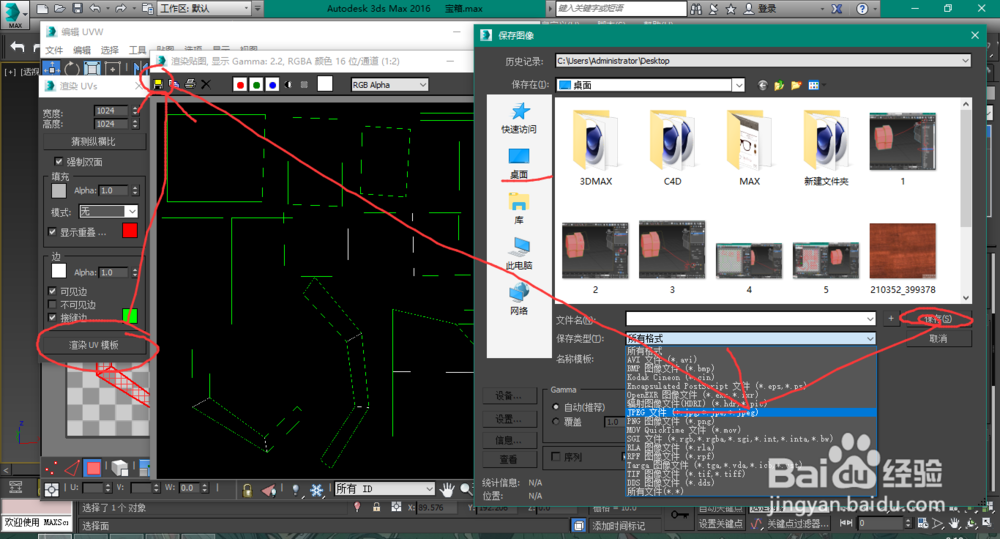Toggle 强制双面 checkbox
Viewport: 1000px width, 539px height.
click(59, 162)
